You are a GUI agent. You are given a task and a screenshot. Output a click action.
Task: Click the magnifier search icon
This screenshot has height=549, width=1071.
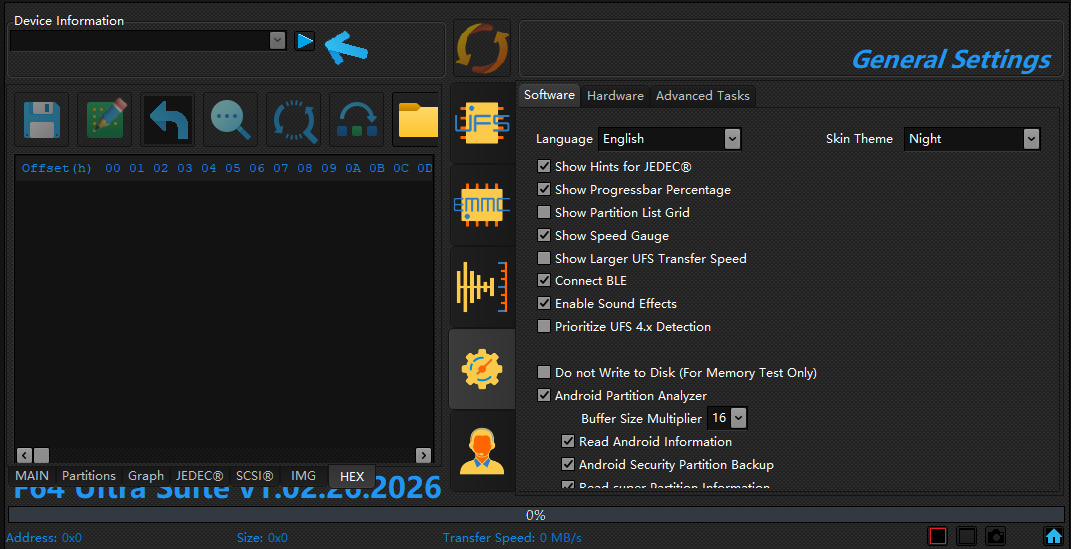click(231, 120)
